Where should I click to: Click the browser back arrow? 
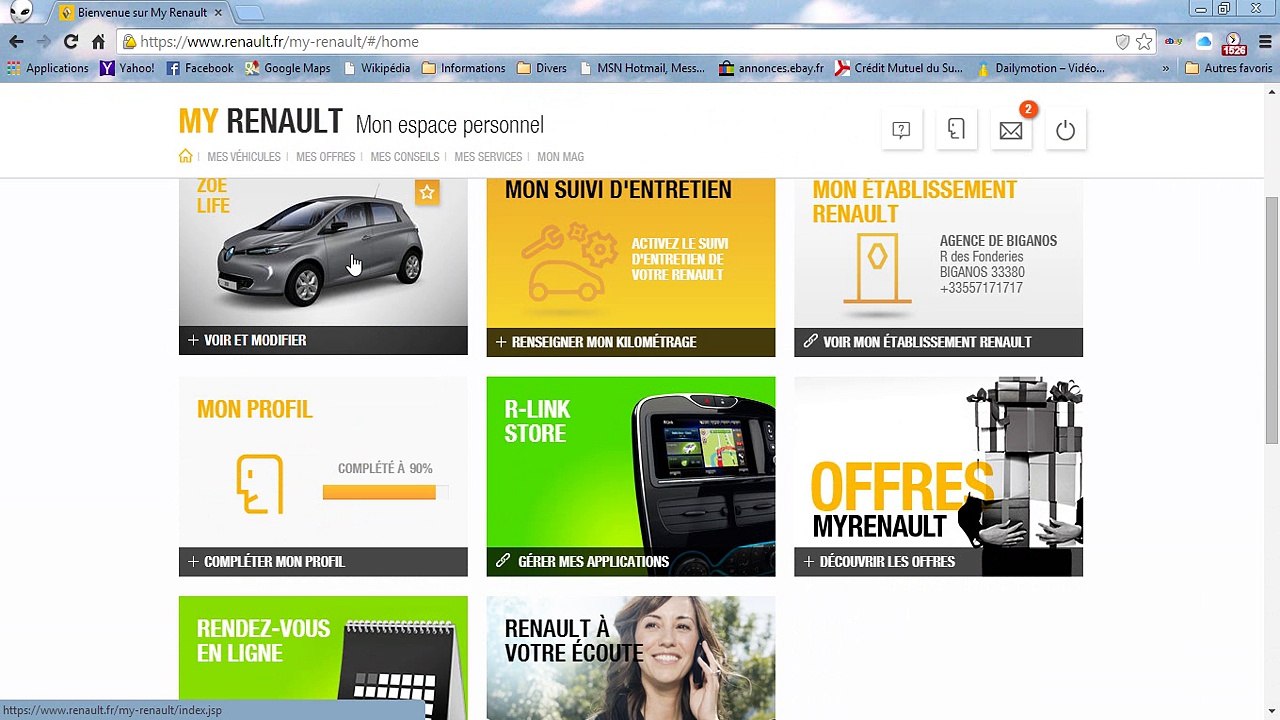click(16, 42)
